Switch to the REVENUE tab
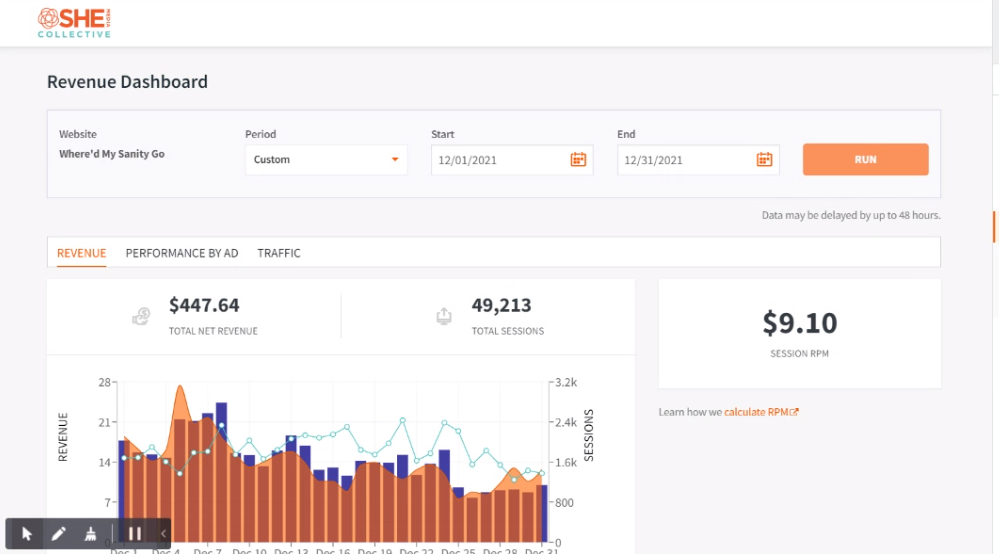This screenshot has height=554, width=999. coord(82,253)
